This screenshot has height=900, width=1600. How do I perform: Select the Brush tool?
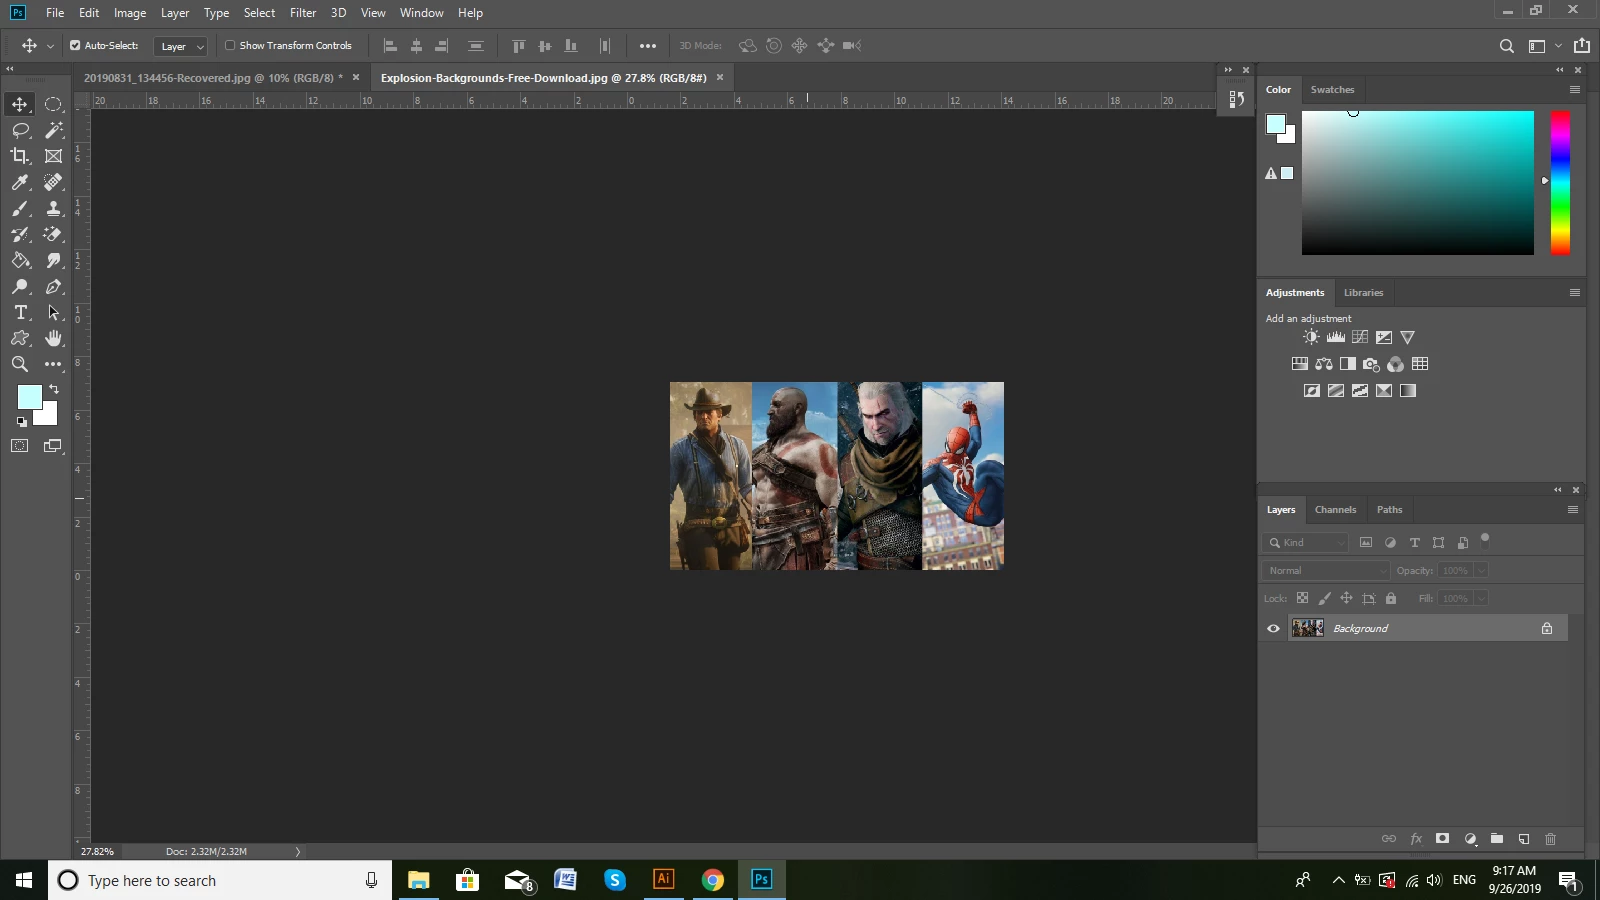tap(20, 208)
